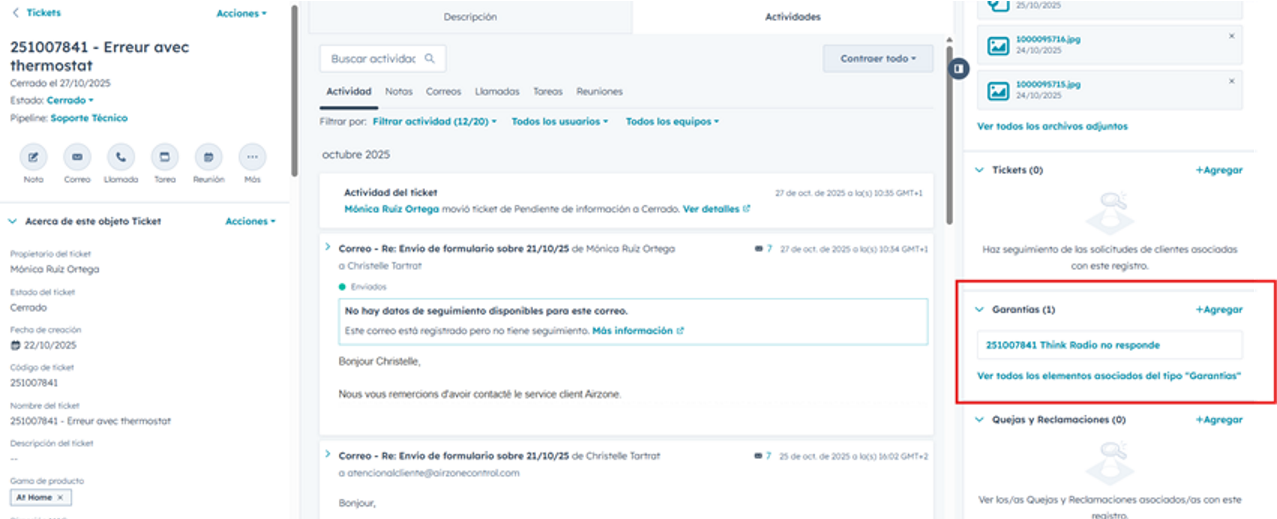Collapse the Garantías section
1277x519 pixels.
[979, 310]
